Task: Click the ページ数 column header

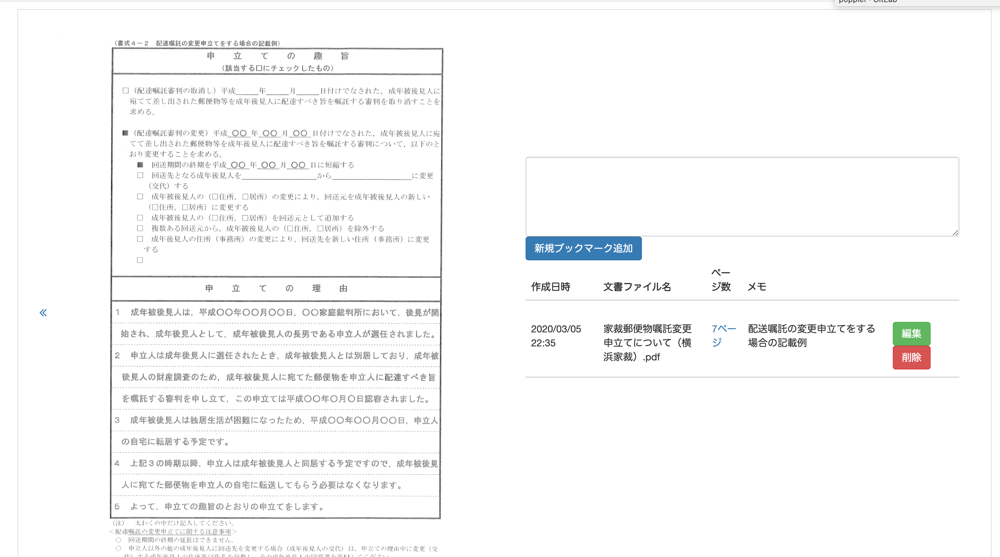Action: point(721,280)
